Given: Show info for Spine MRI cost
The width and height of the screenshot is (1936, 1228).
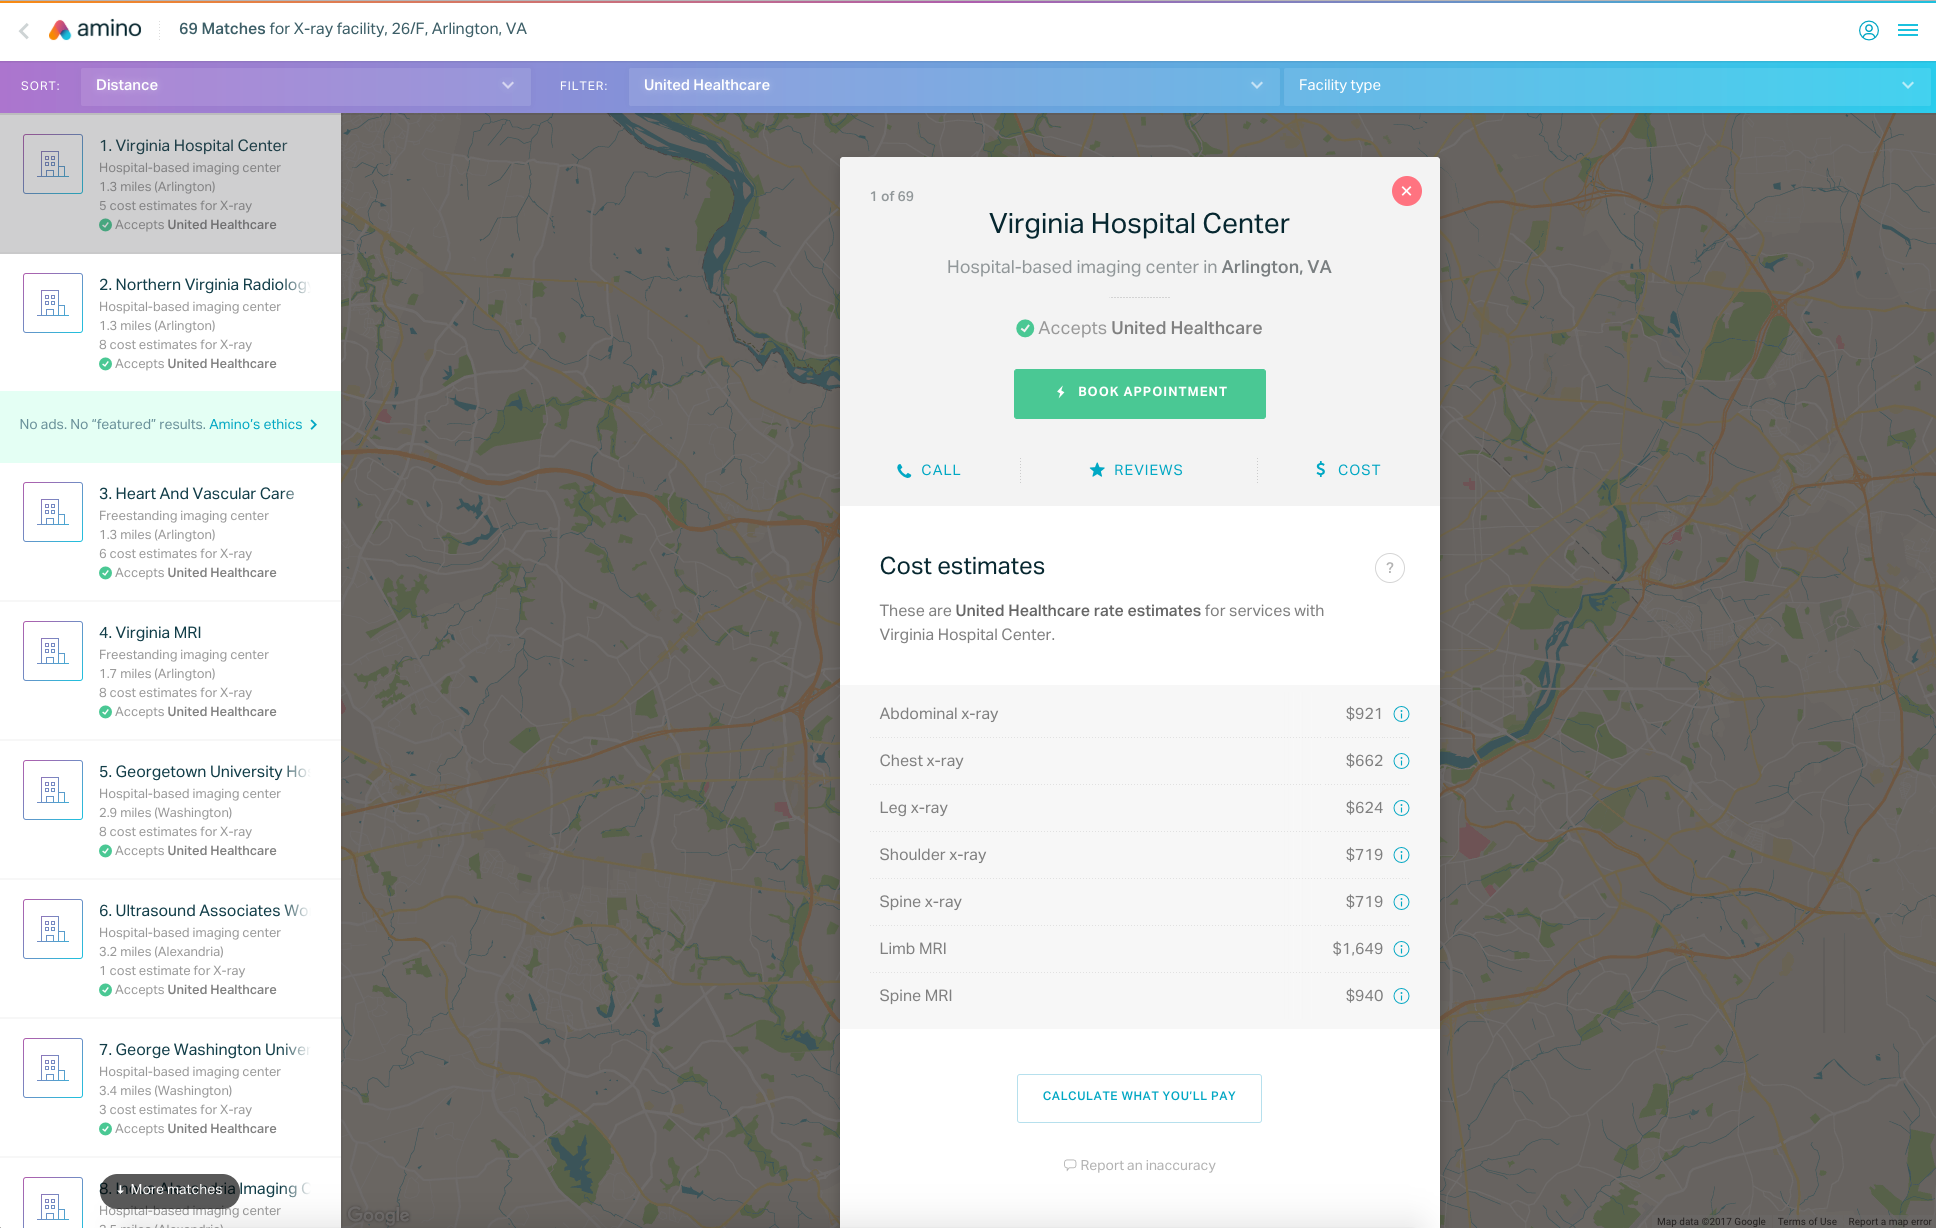Looking at the screenshot, I should [x=1401, y=996].
